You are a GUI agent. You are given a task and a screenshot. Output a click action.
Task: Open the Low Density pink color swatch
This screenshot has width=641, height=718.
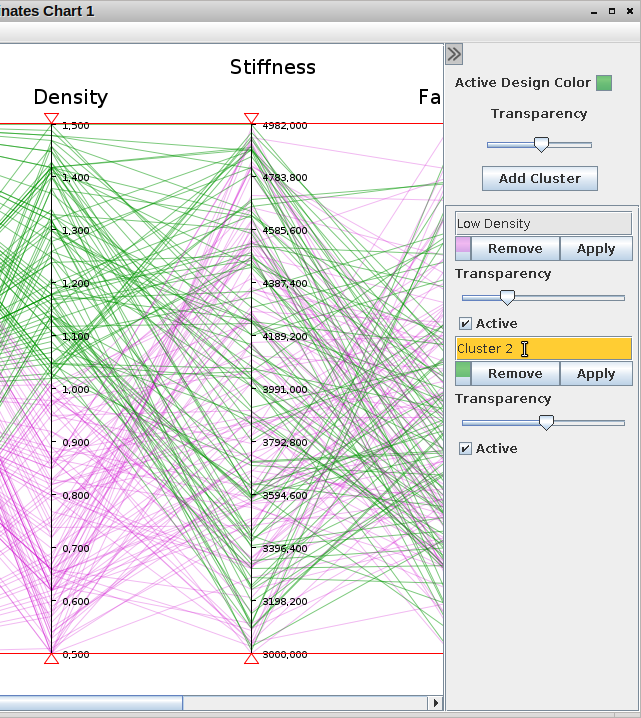pos(463,248)
